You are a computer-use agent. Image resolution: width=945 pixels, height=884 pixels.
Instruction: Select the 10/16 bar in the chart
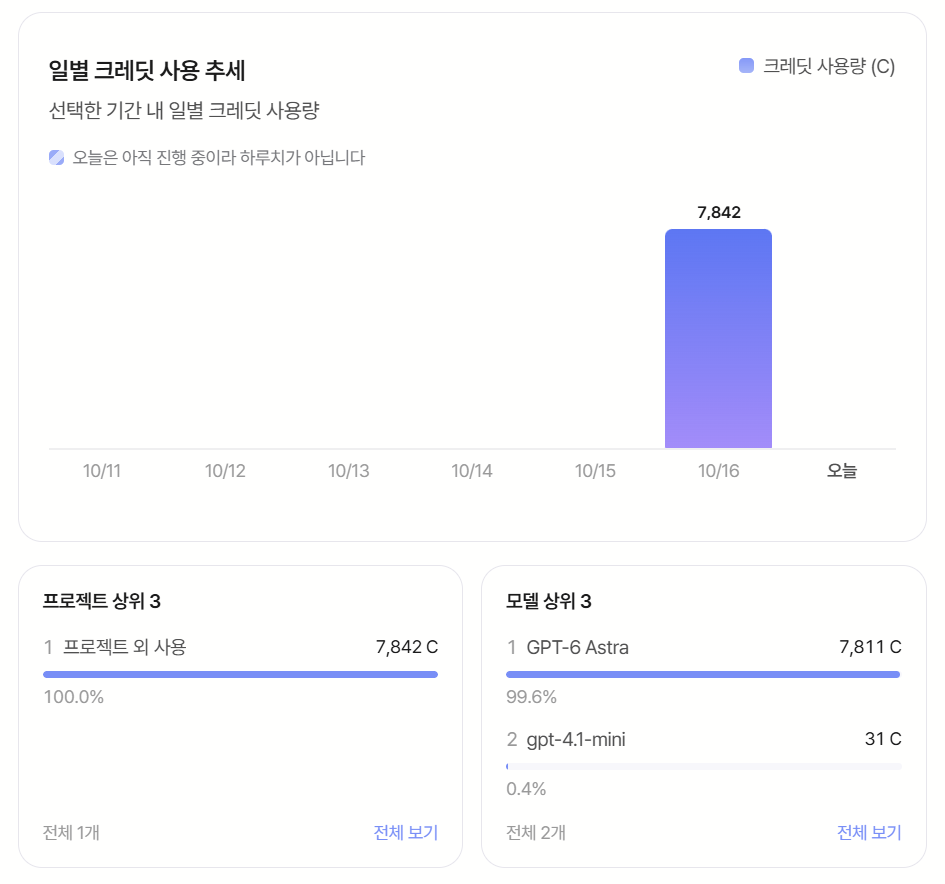click(718, 339)
